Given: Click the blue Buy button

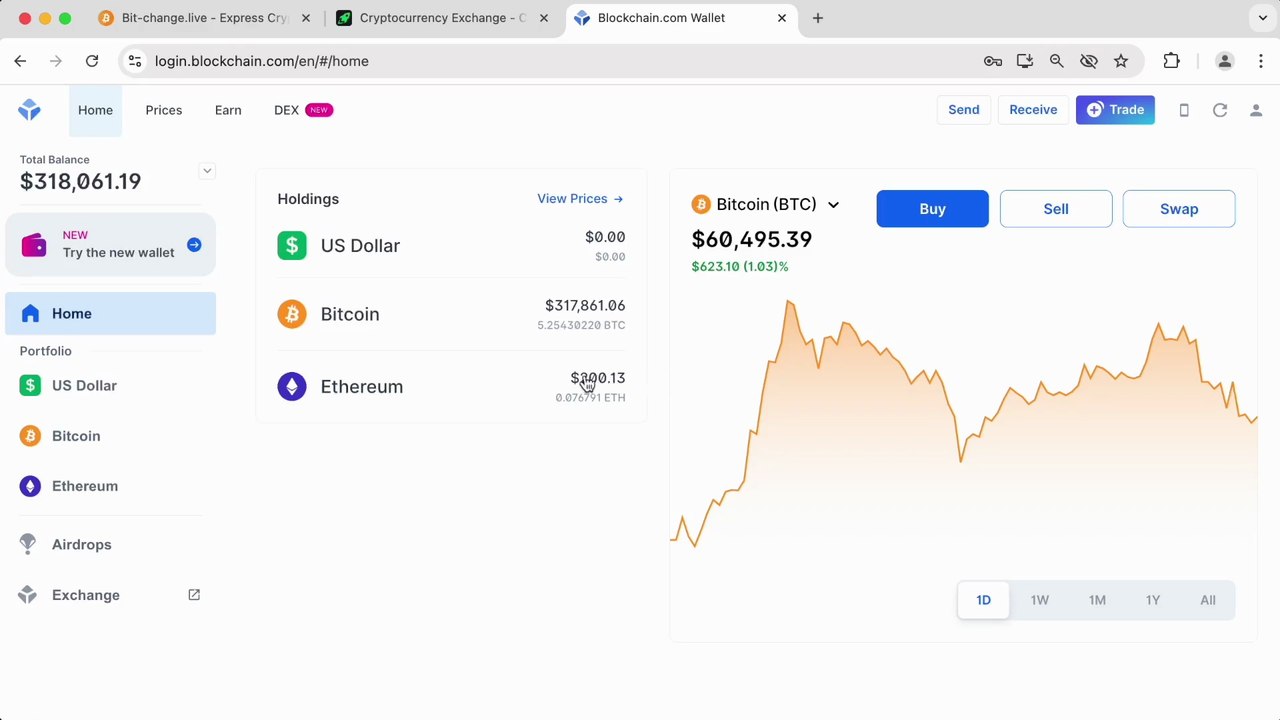Looking at the screenshot, I should [x=932, y=209].
